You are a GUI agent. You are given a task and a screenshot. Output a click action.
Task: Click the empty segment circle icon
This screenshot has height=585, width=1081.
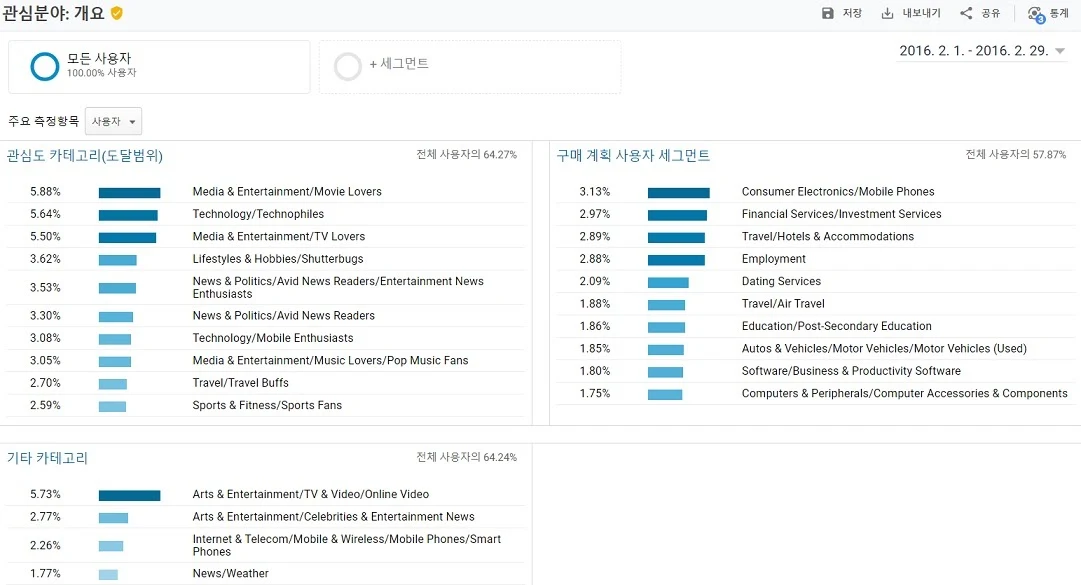347,67
